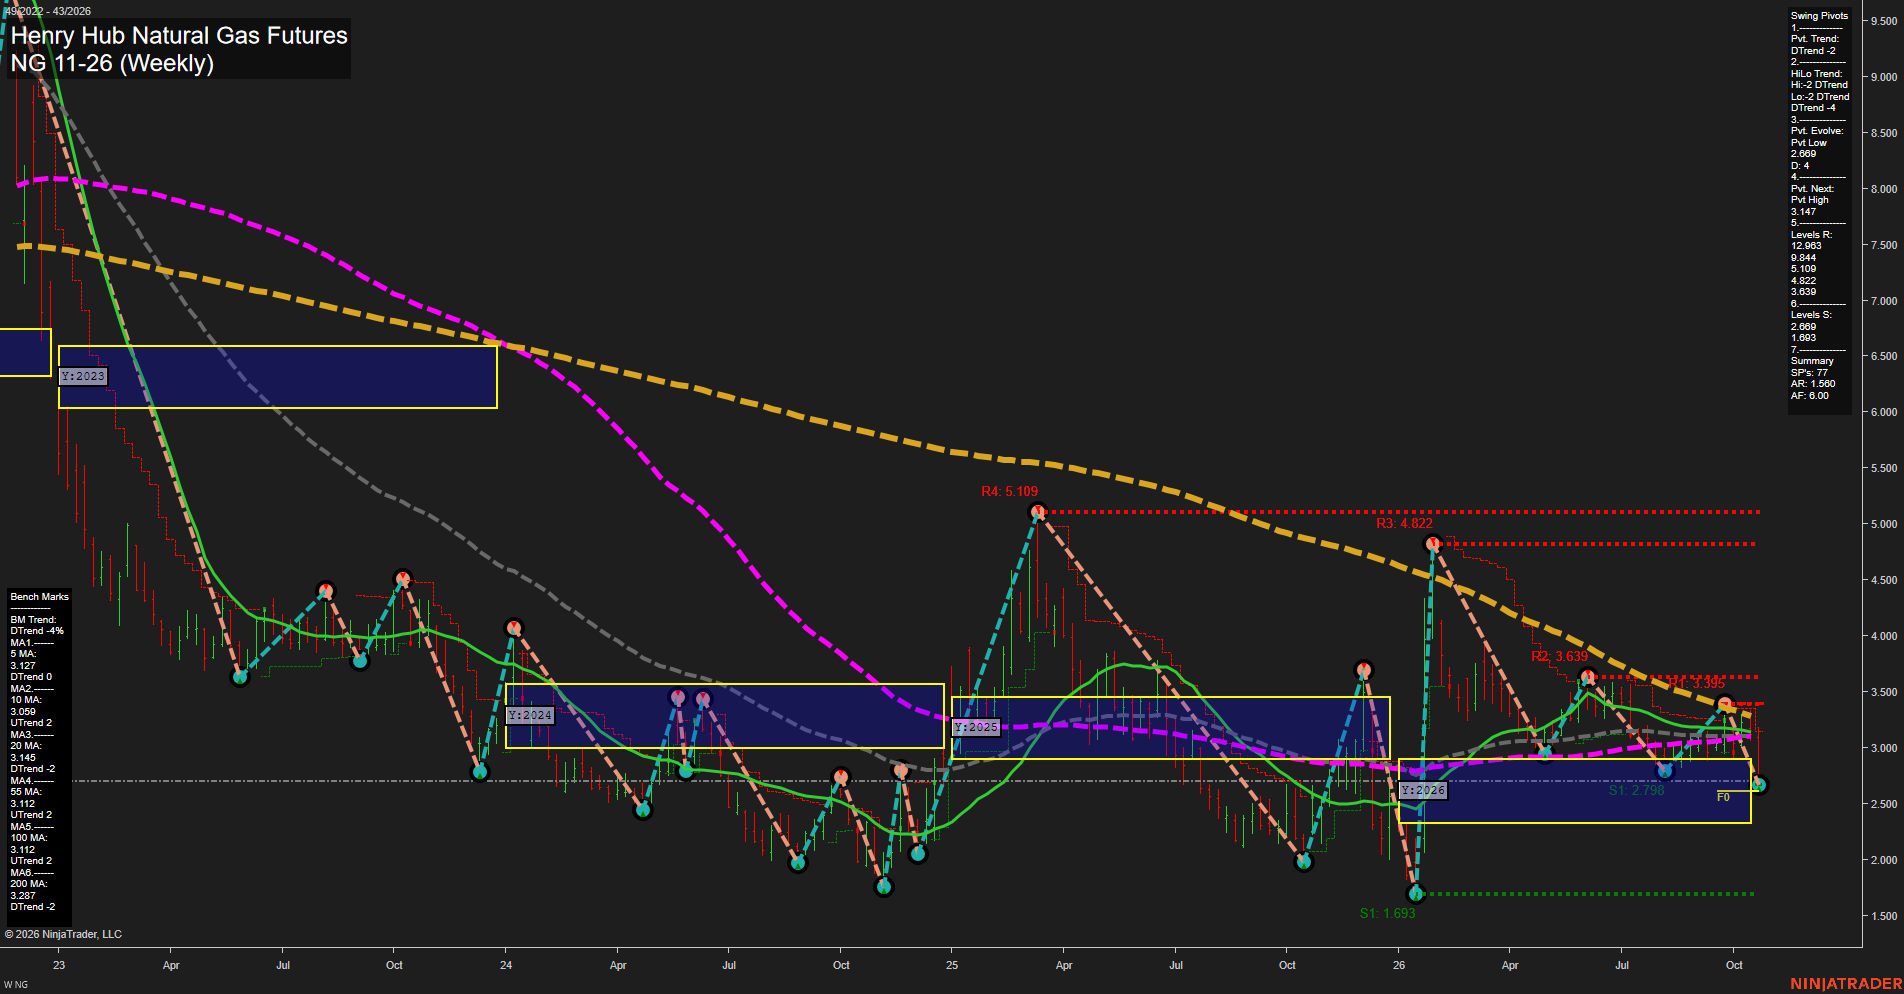Screen dimensions: 1904x994
Task: Select the R3: 4.822 resistance label
Action: pos(1404,523)
